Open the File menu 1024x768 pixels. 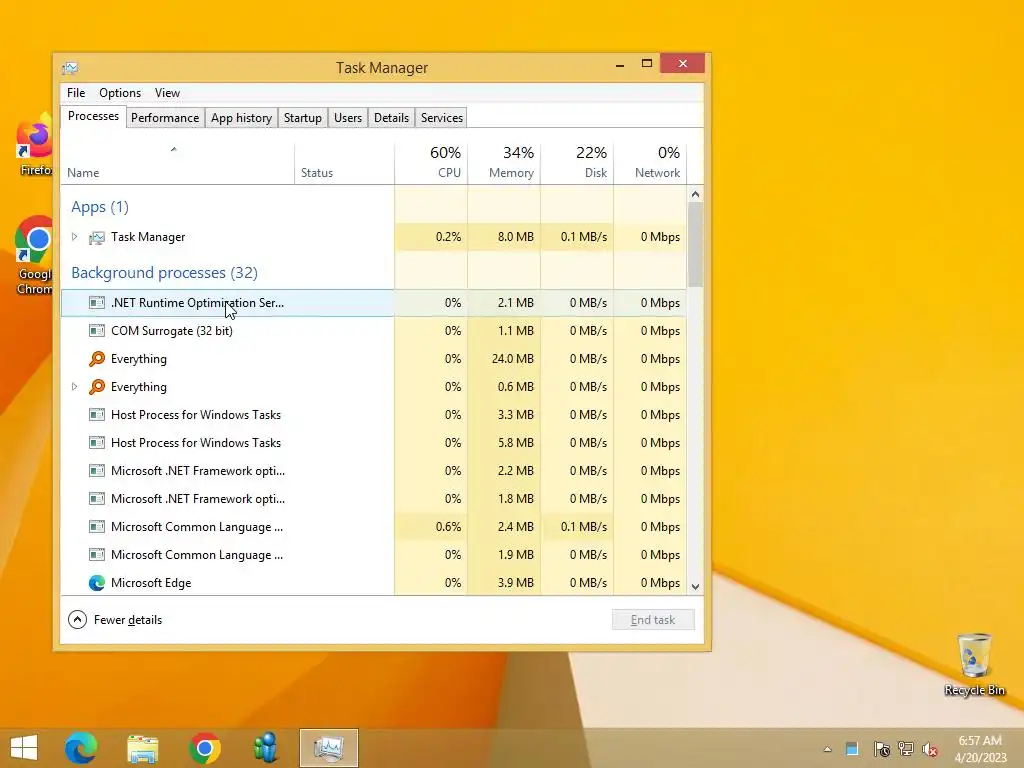pyautogui.click(x=76, y=93)
